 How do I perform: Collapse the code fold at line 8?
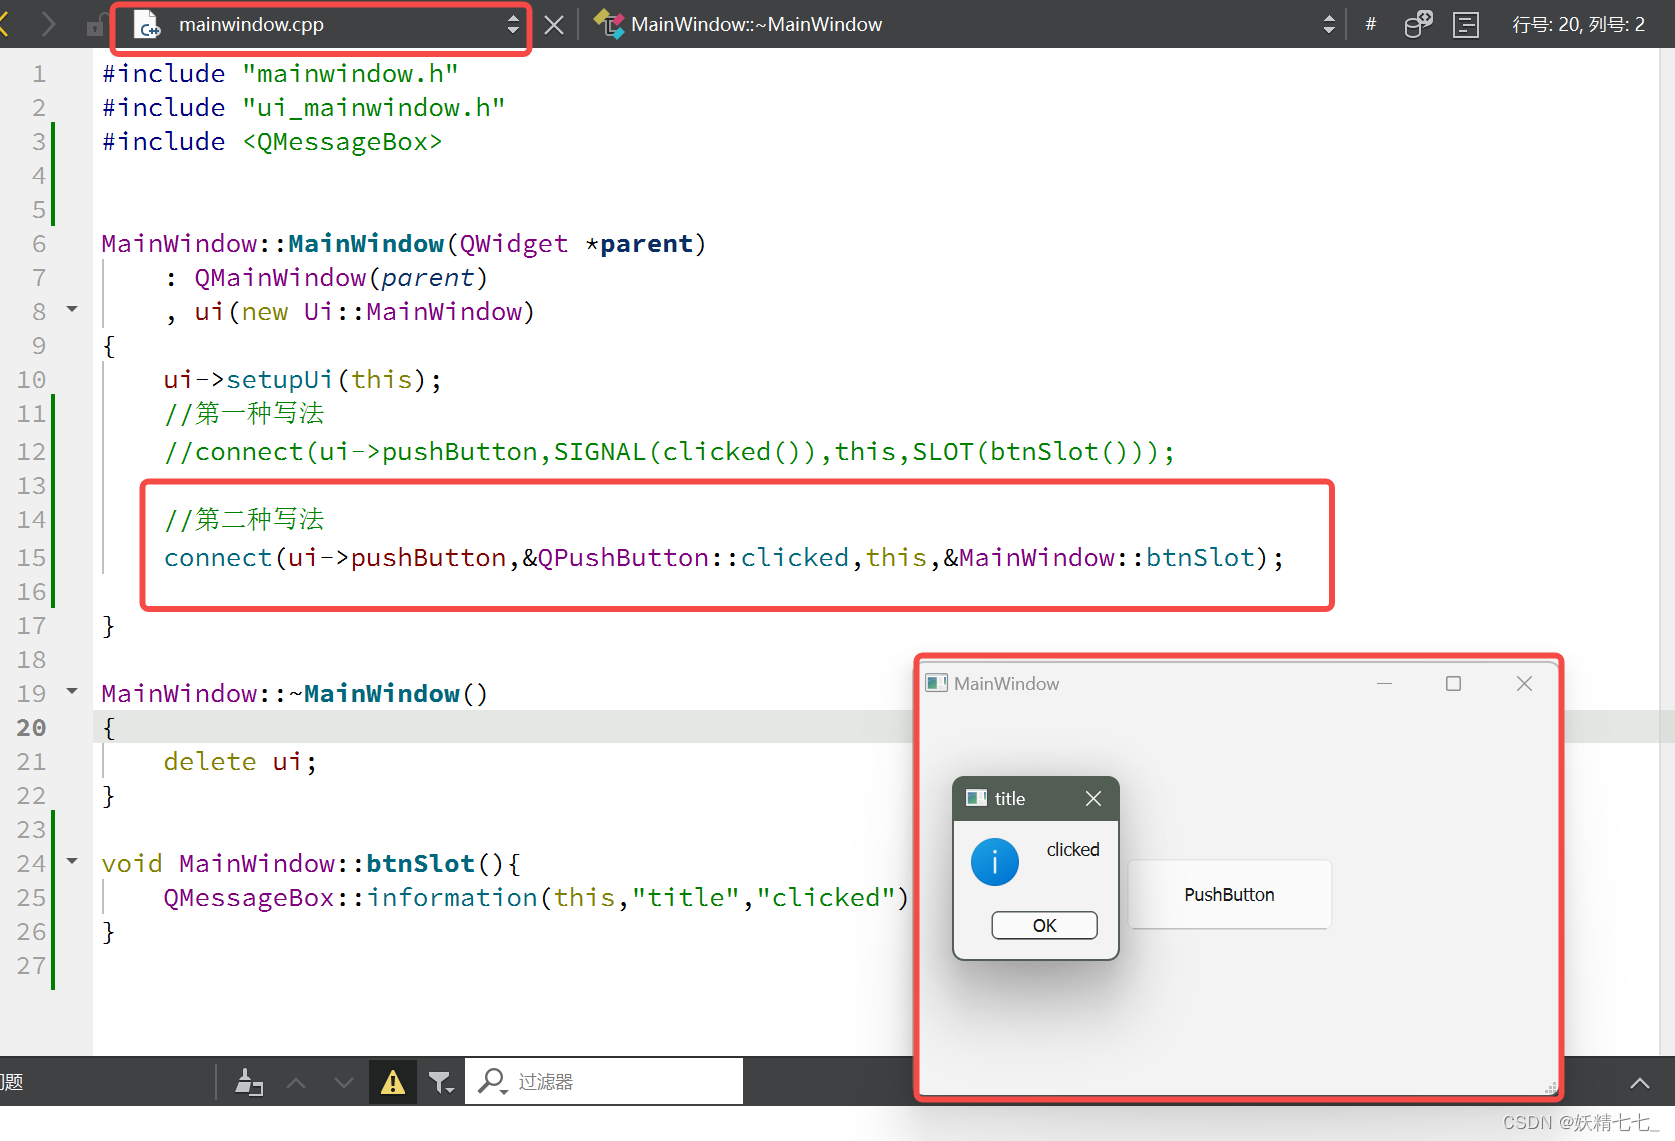72,310
